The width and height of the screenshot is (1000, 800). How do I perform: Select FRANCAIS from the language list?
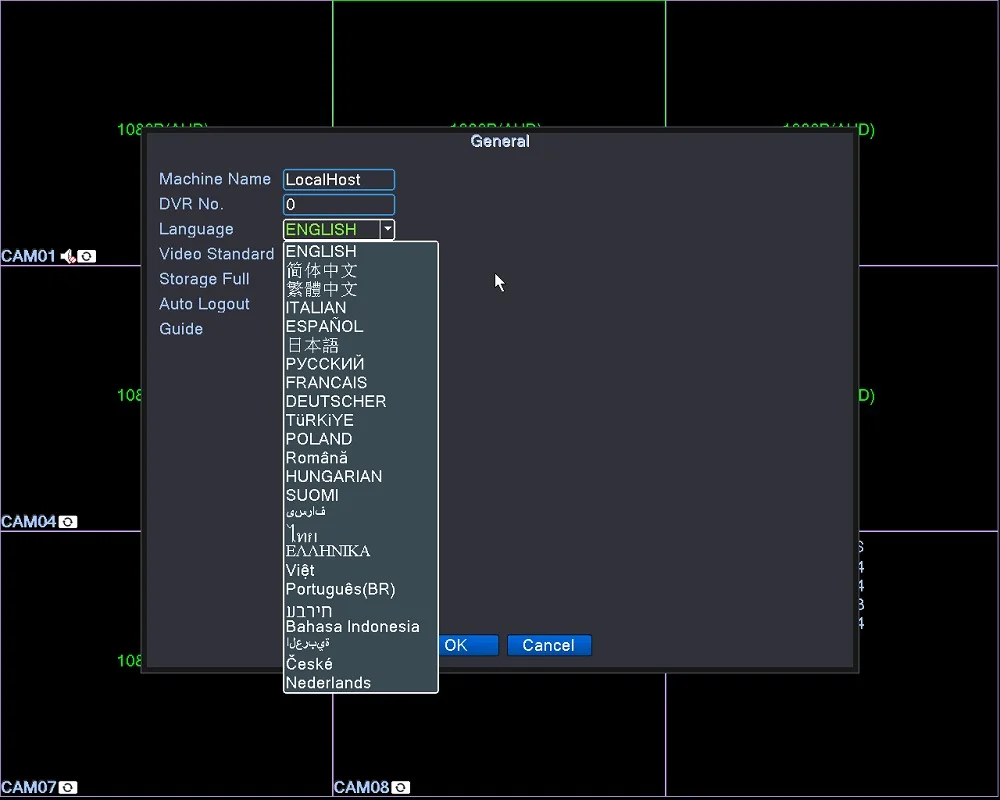360,383
